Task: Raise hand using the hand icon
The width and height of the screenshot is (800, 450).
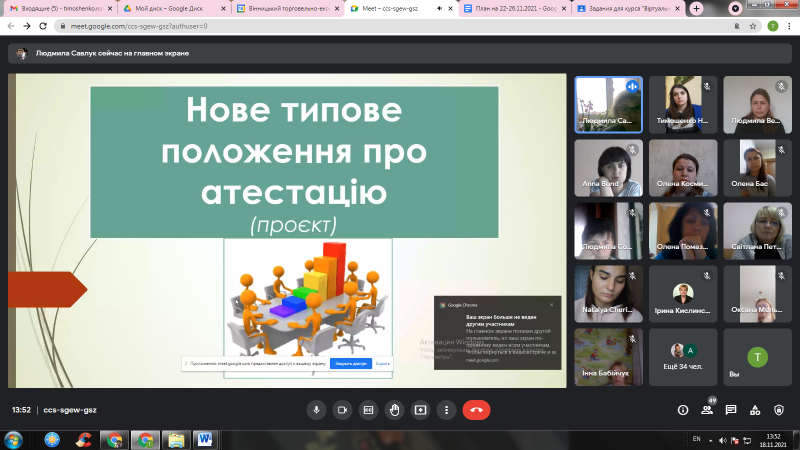Action: tap(394, 410)
